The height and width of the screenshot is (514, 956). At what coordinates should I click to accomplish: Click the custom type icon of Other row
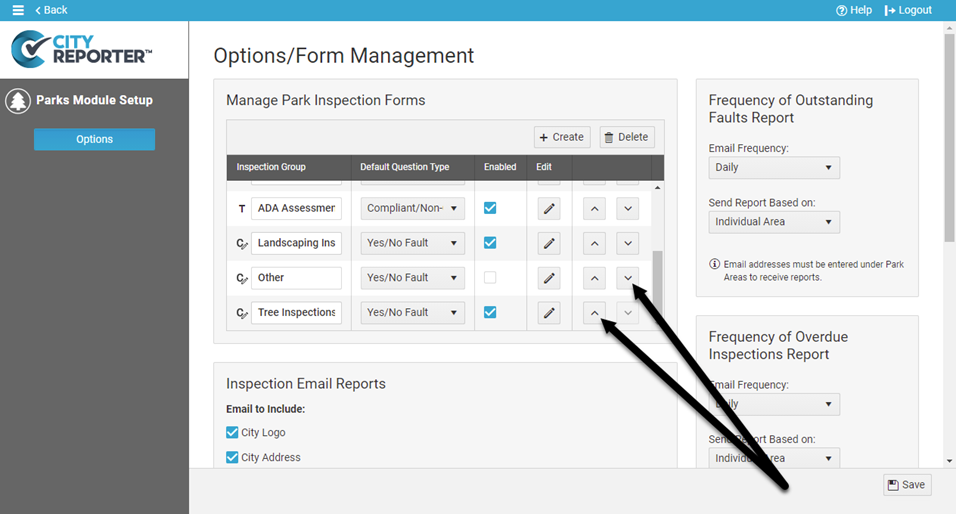coord(241,279)
